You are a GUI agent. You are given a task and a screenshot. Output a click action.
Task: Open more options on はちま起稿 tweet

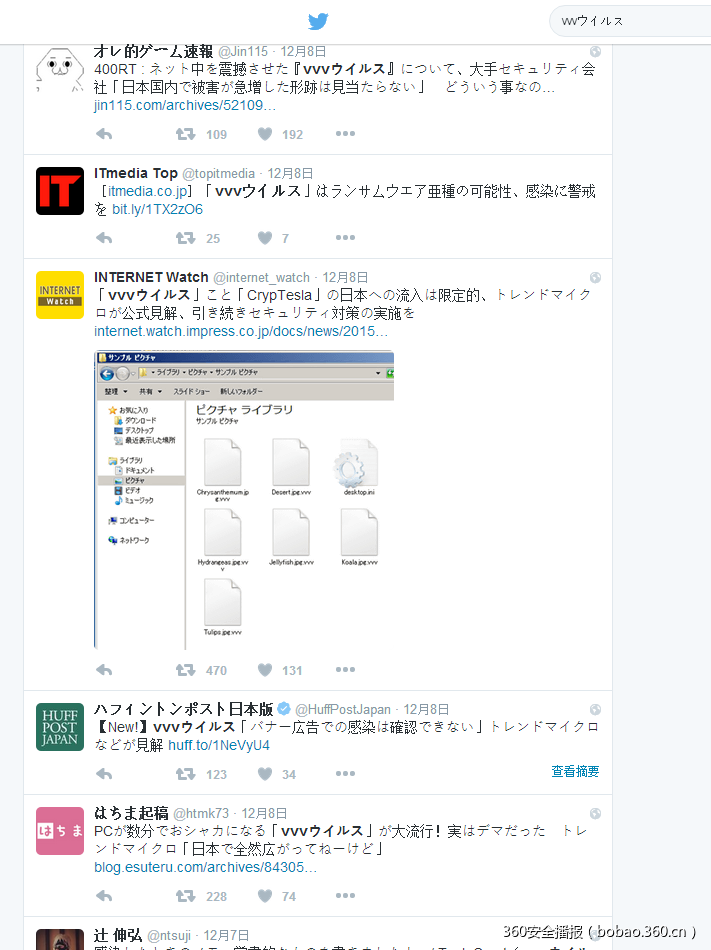coord(345,895)
